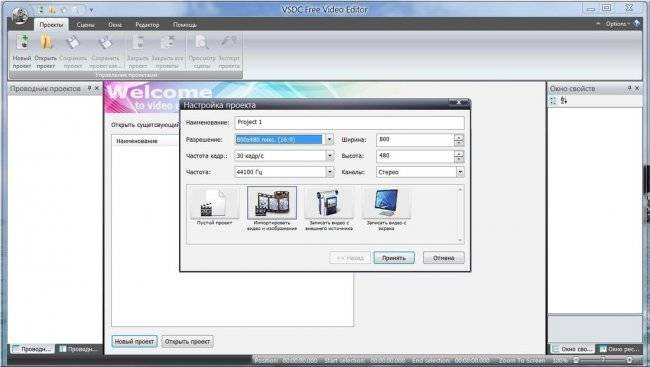Click the project type list scrollbar
The width and height of the screenshot is (650, 367).
460,214
